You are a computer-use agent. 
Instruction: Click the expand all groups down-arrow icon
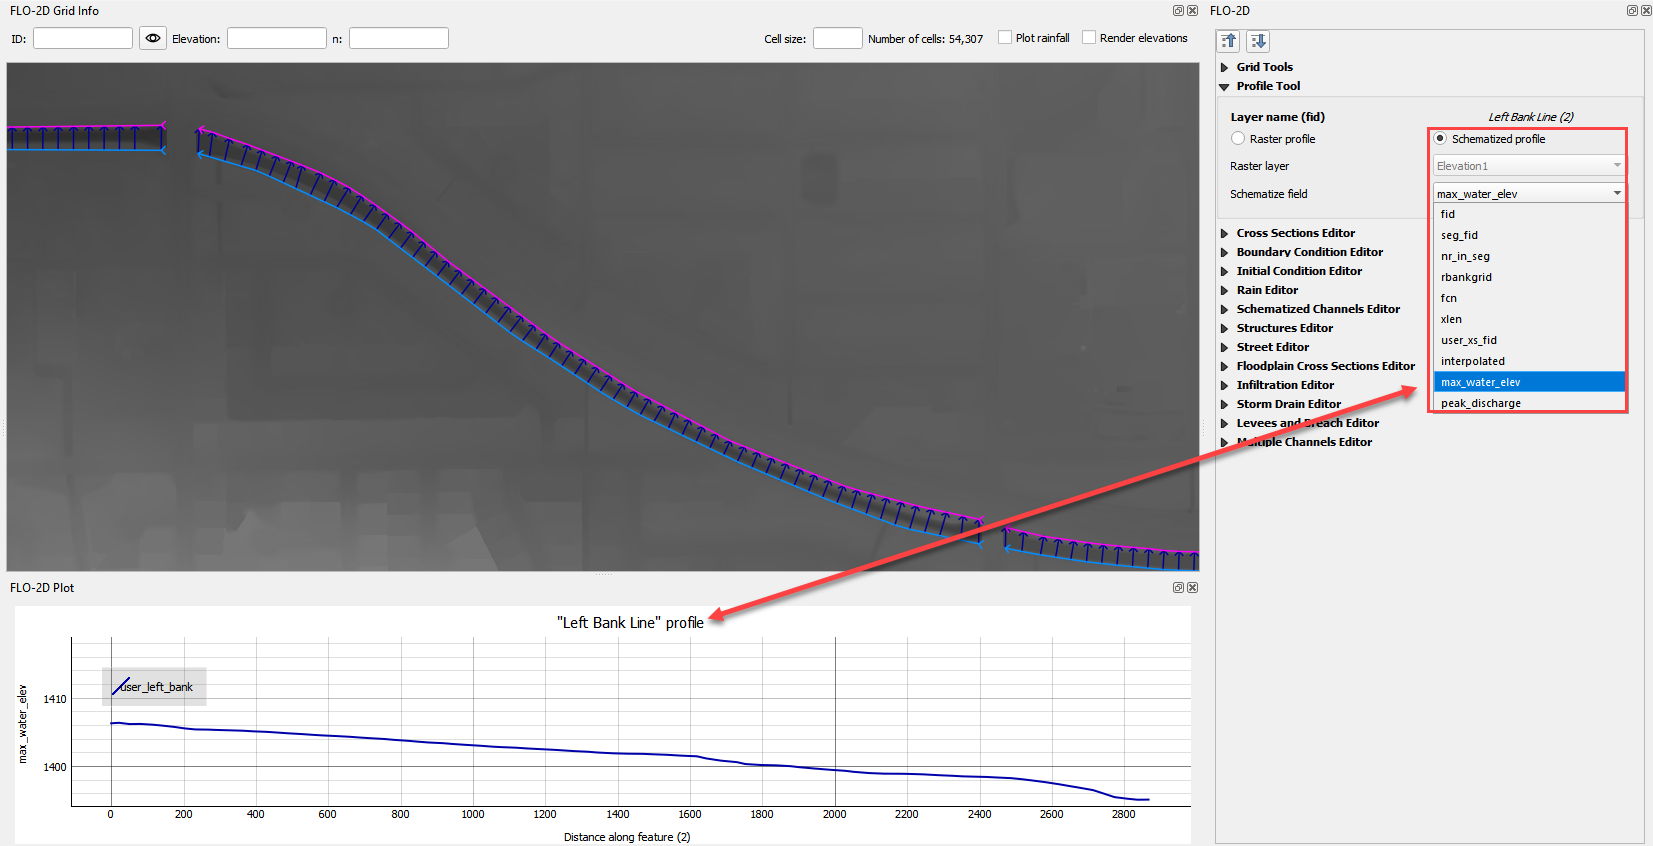(x=1258, y=41)
